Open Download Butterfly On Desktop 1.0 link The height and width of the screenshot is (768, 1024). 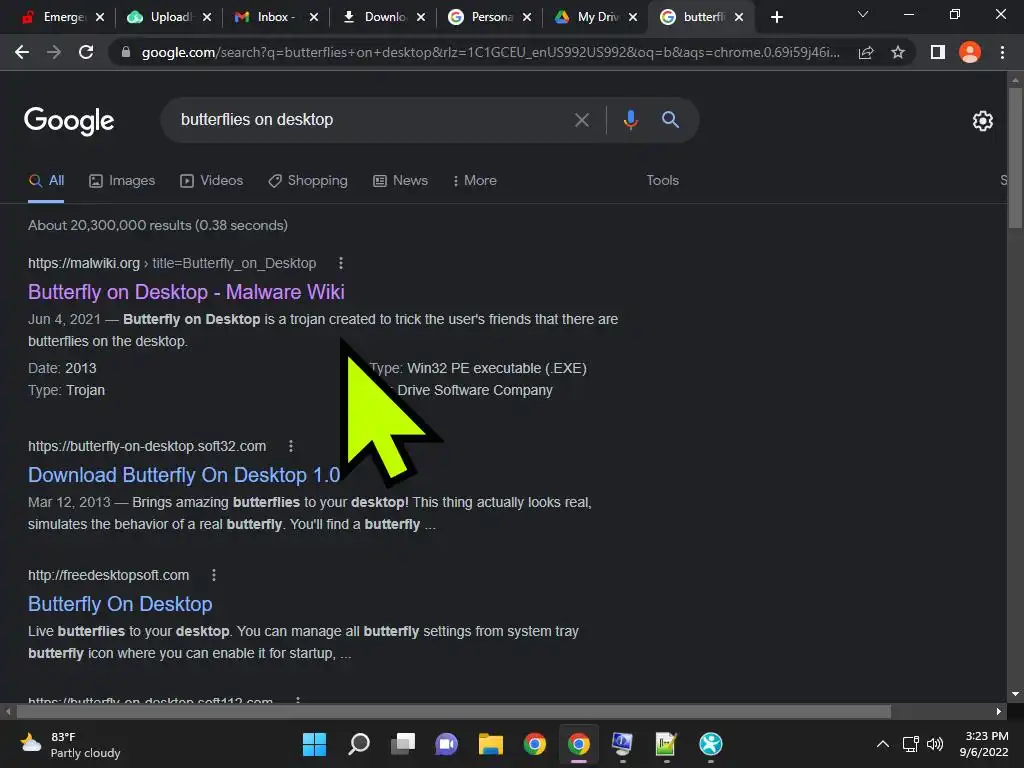point(184,475)
